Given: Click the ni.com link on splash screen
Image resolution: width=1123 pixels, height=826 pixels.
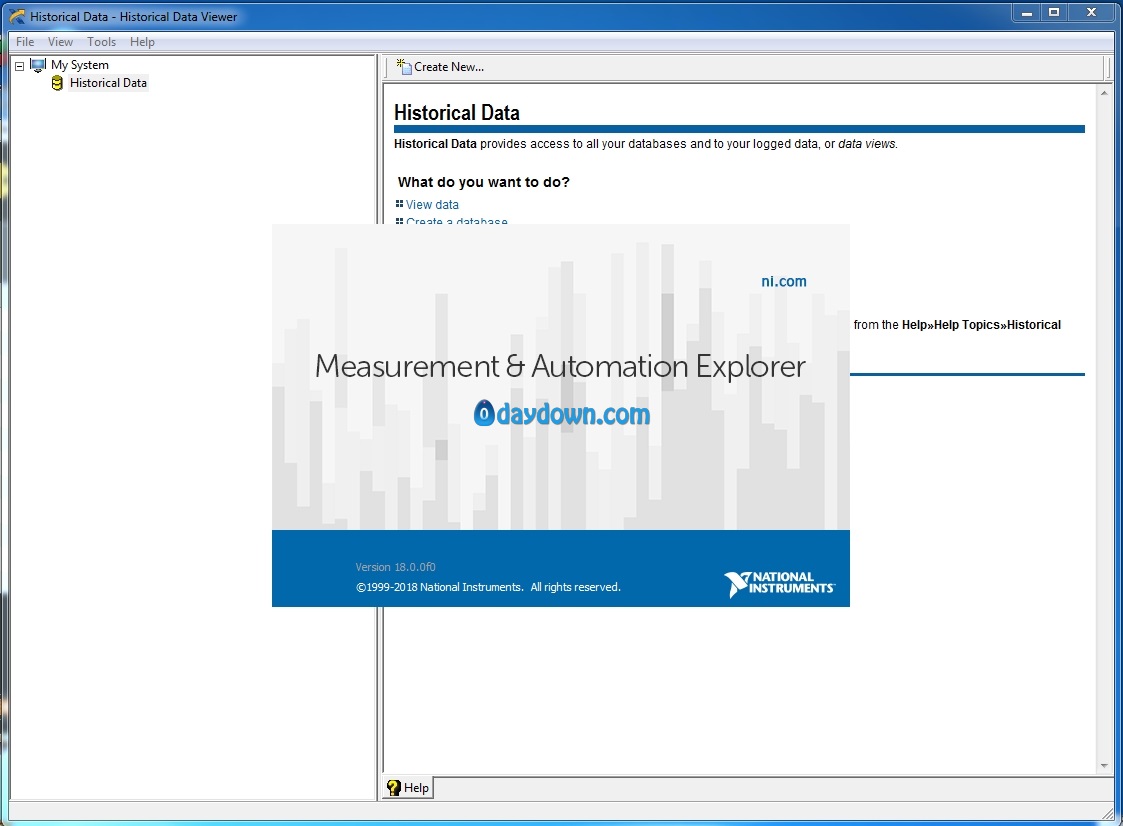Looking at the screenshot, I should pyautogui.click(x=784, y=282).
